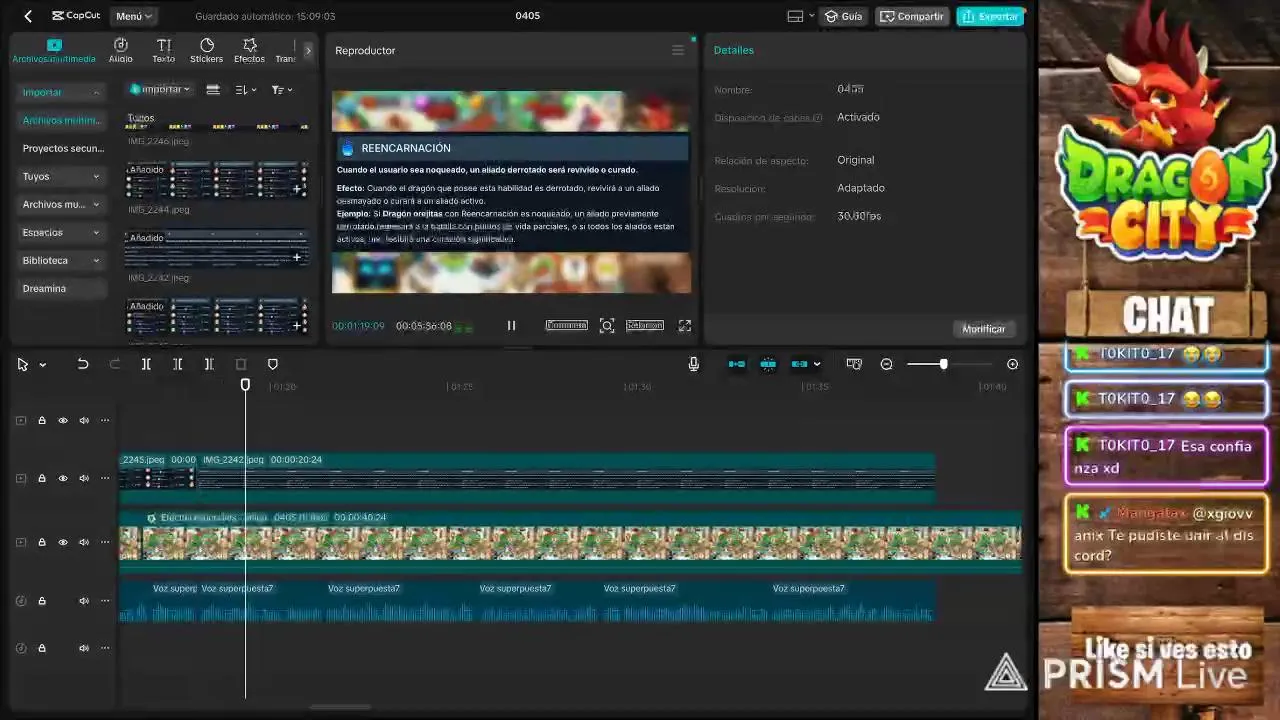Open the media filter dropdown
This screenshot has height=720, width=1280.
(x=282, y=89)
